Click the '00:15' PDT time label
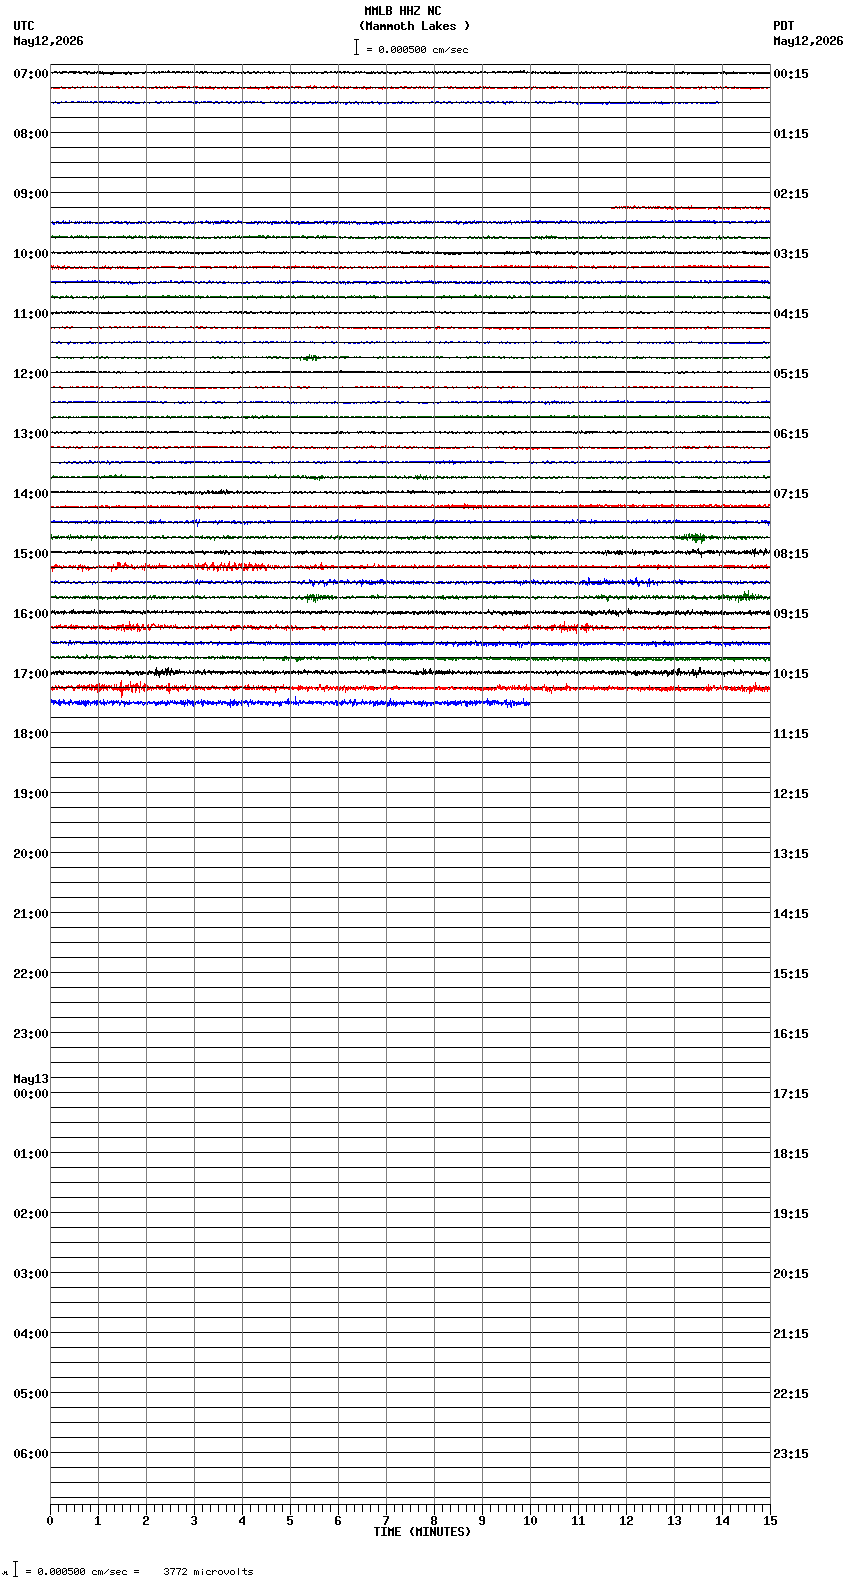Viewport: 850px width, 1584px height. pos(791,74)
